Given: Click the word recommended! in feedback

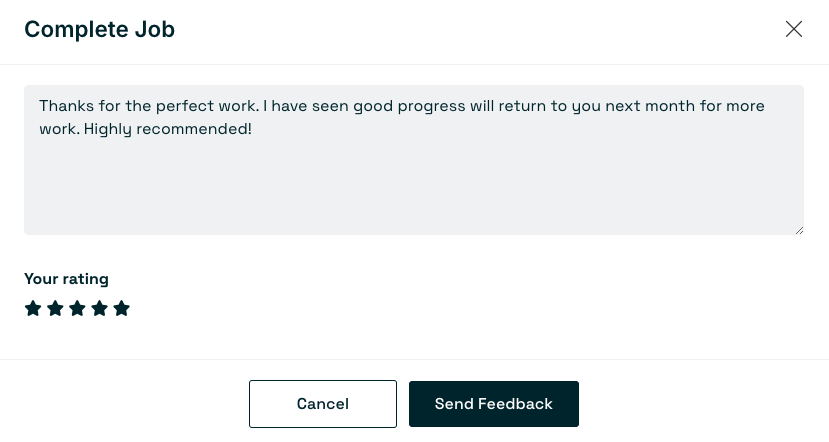Looking at the screenshot, I should [x=194, y=129].
